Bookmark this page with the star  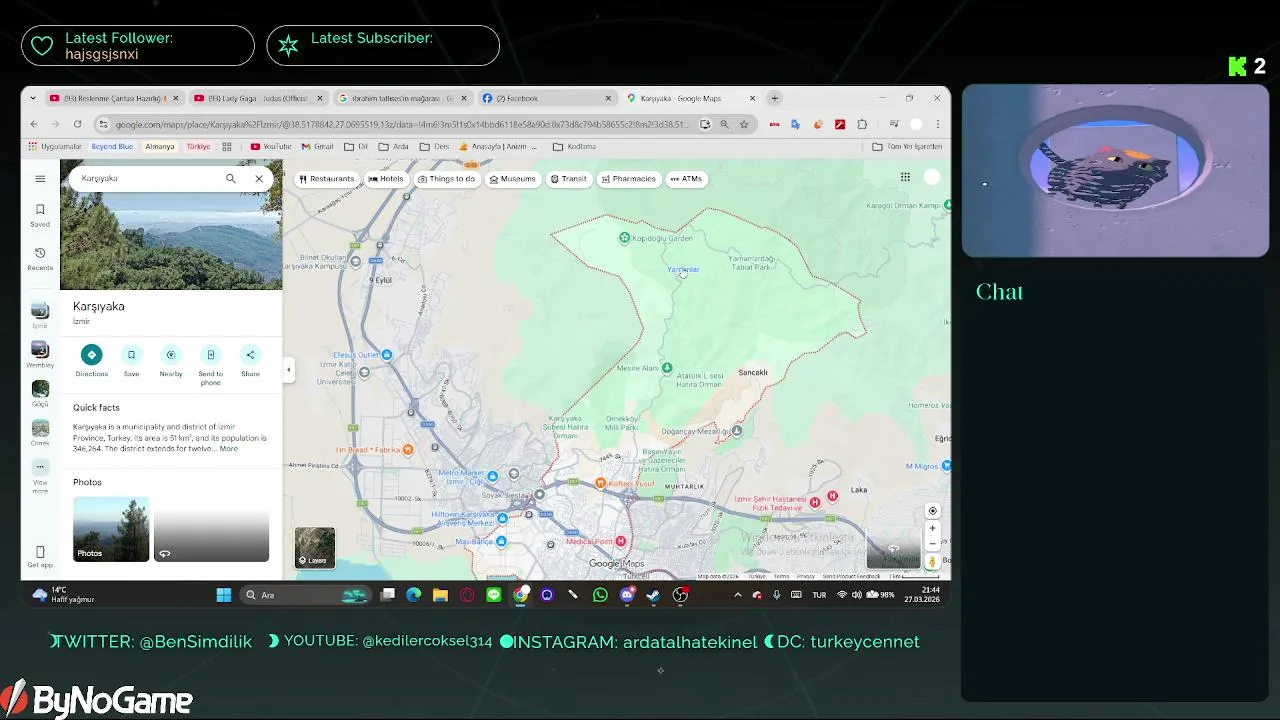[744, 124]
